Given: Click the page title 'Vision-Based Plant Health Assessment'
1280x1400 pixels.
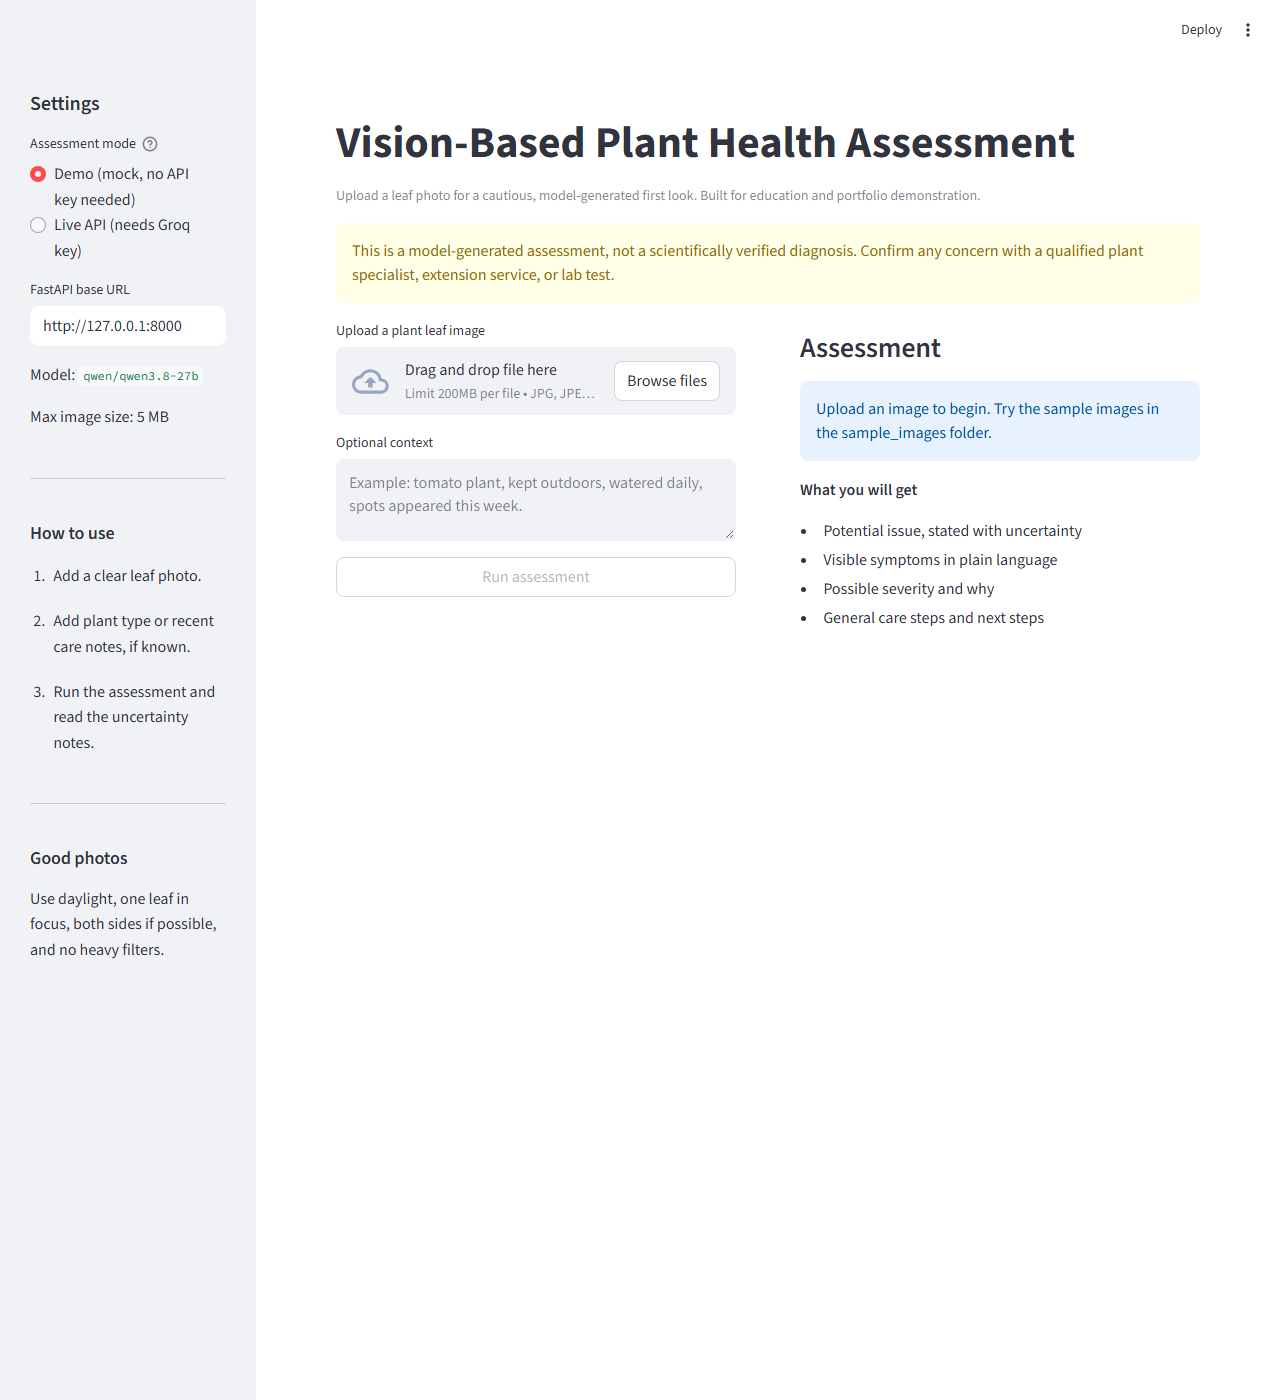Looking at the screenshot, I should click(x=705, y=143).
